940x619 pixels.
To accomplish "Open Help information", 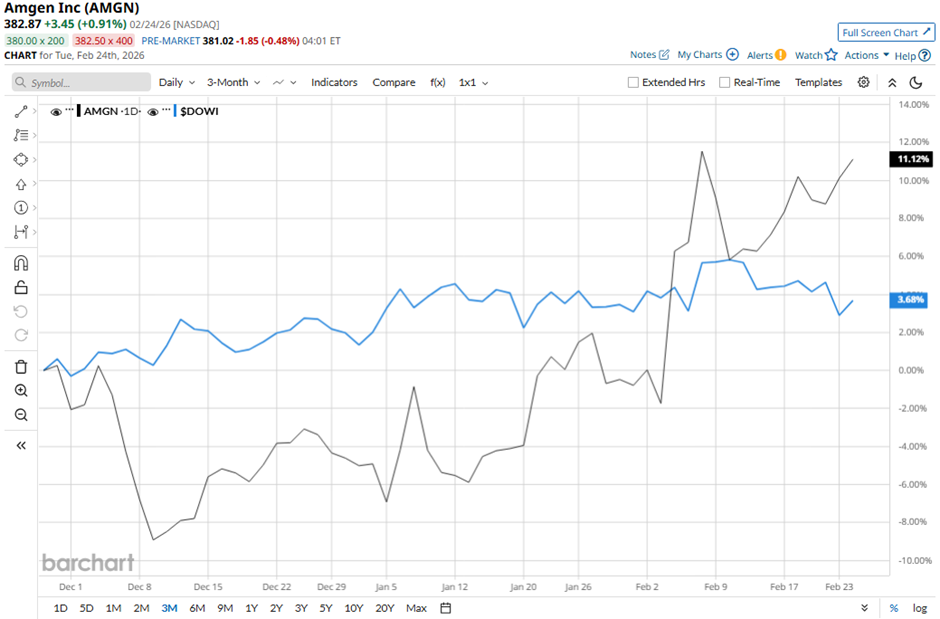I will (x=912, y=56).
